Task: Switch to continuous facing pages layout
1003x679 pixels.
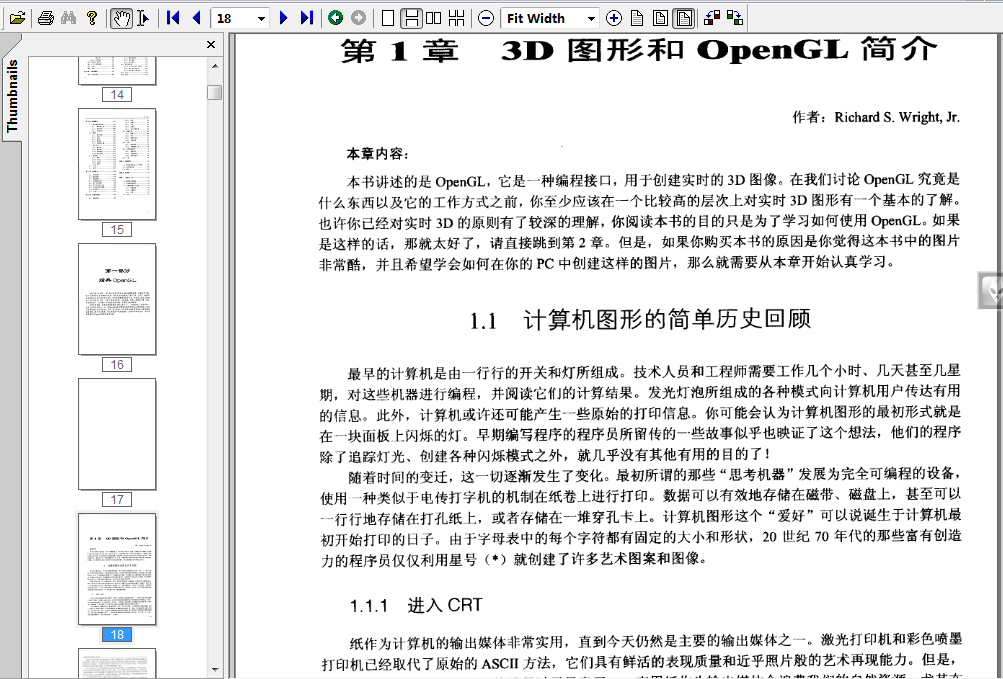Action: pyautogui.click(x=457, y=18)
